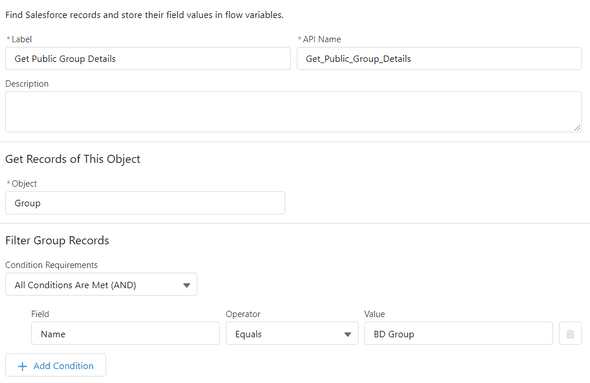Click the Field column label
The width and height of the screenshot is (590, 383).
pos(40,314)
